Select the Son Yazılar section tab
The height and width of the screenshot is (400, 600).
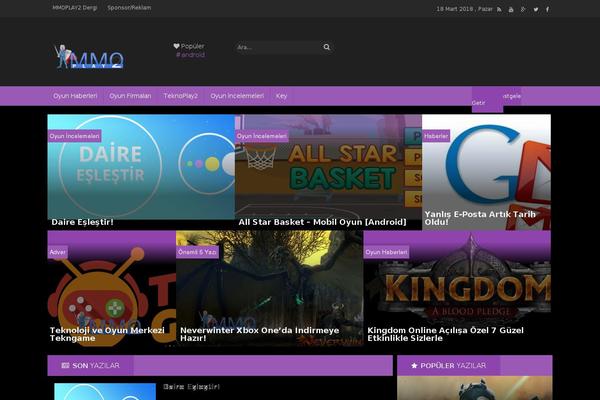point(91,366)
